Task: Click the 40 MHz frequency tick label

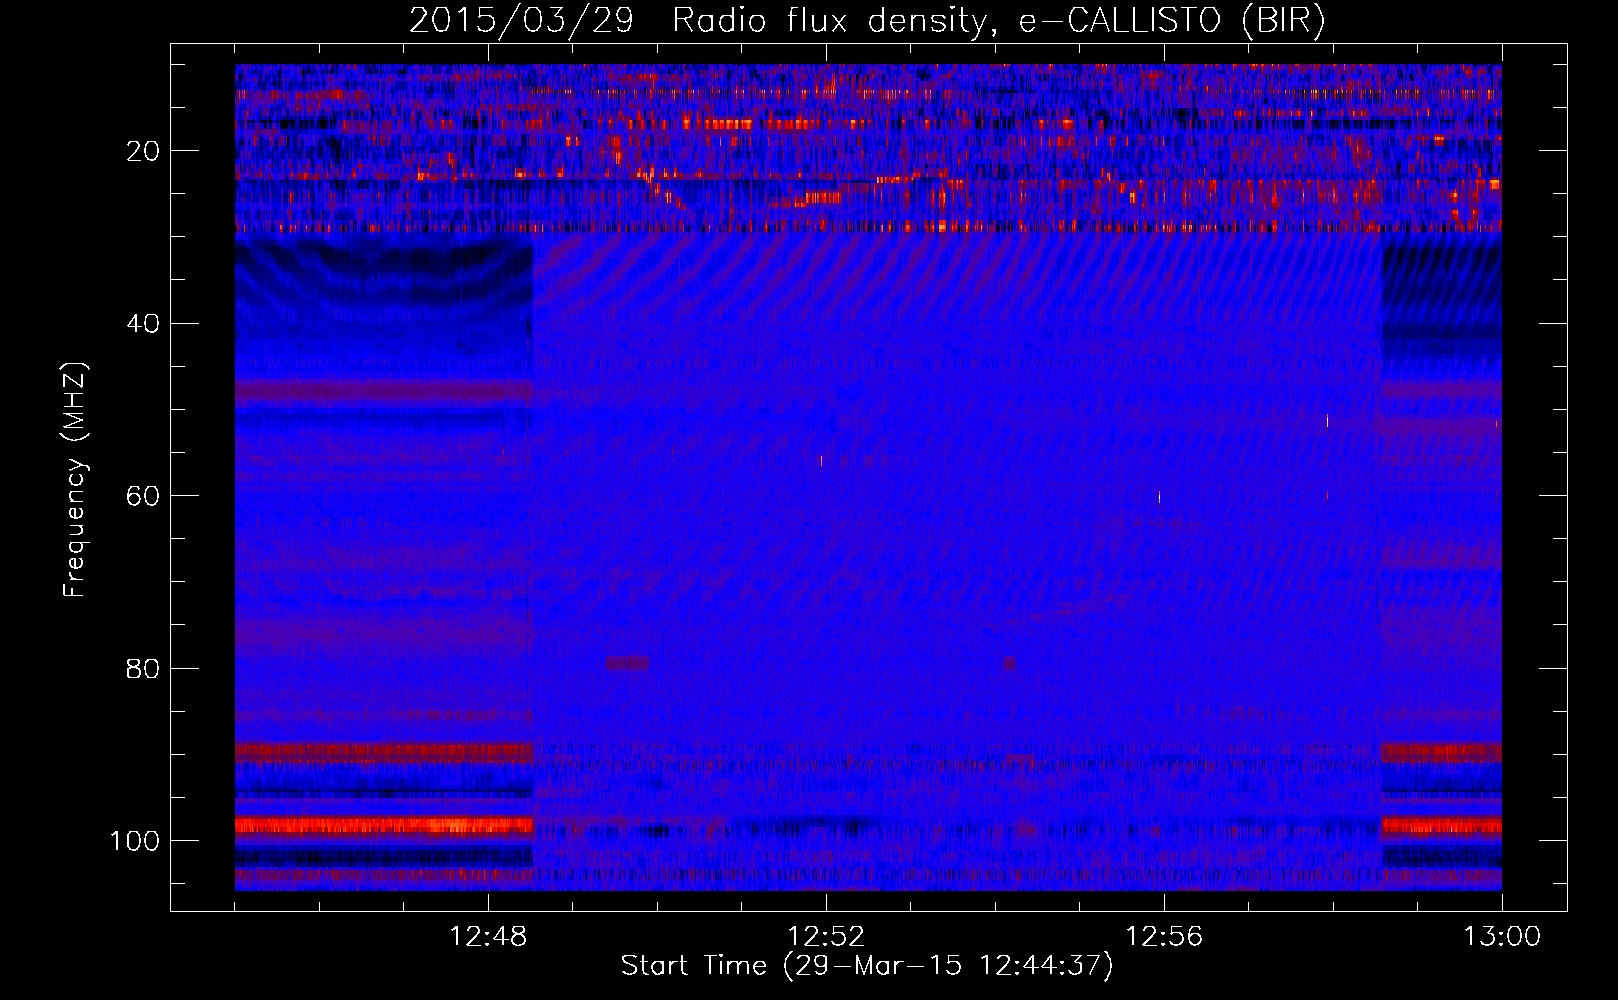Action: (x=143, y=324)
